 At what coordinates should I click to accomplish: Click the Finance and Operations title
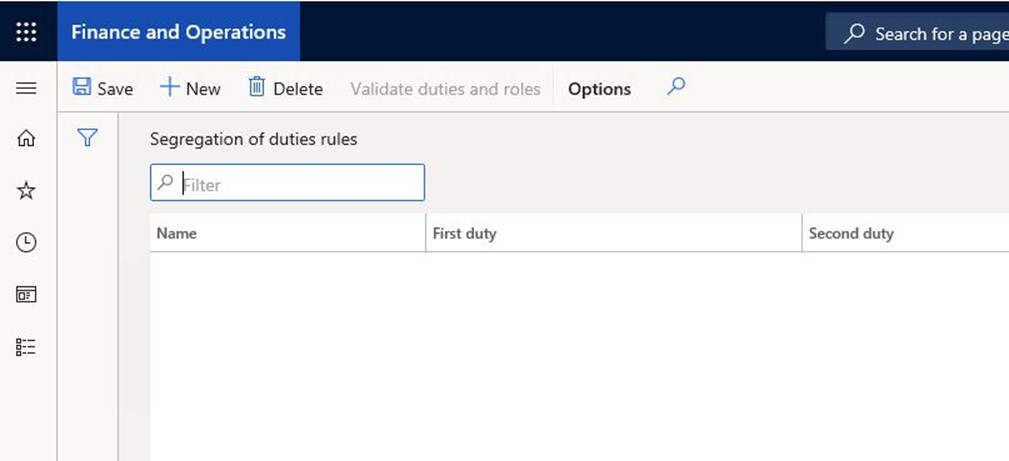click(x=178, y=32)
